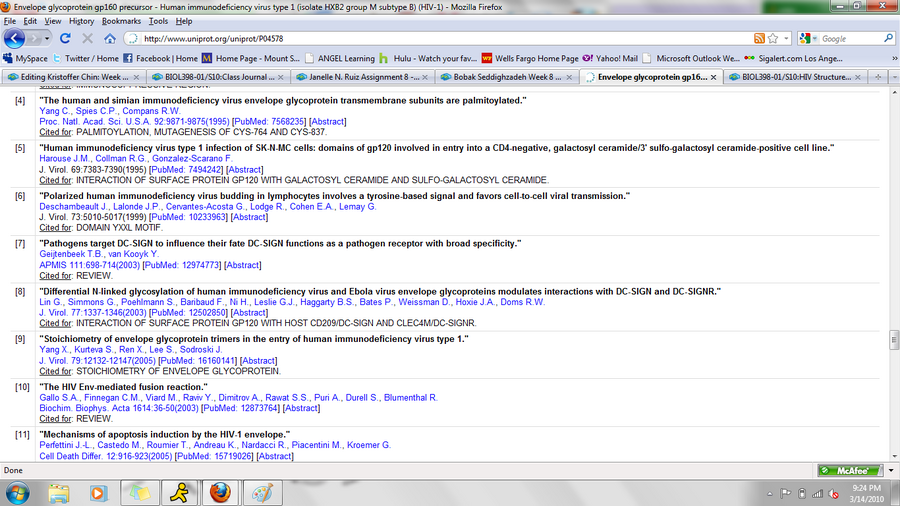Open AIM from the Windows taskbar

(x=177, y=492)
